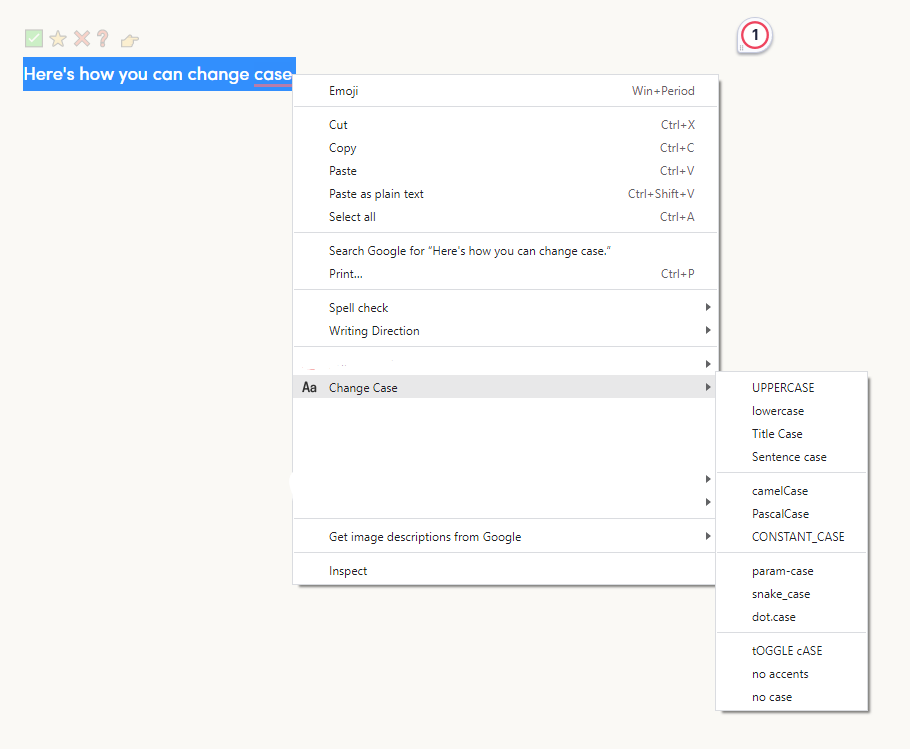Click the red X cross icon
Image resolution: width=910 pixels, height=749 pixels.
click(x=82, y=39)
